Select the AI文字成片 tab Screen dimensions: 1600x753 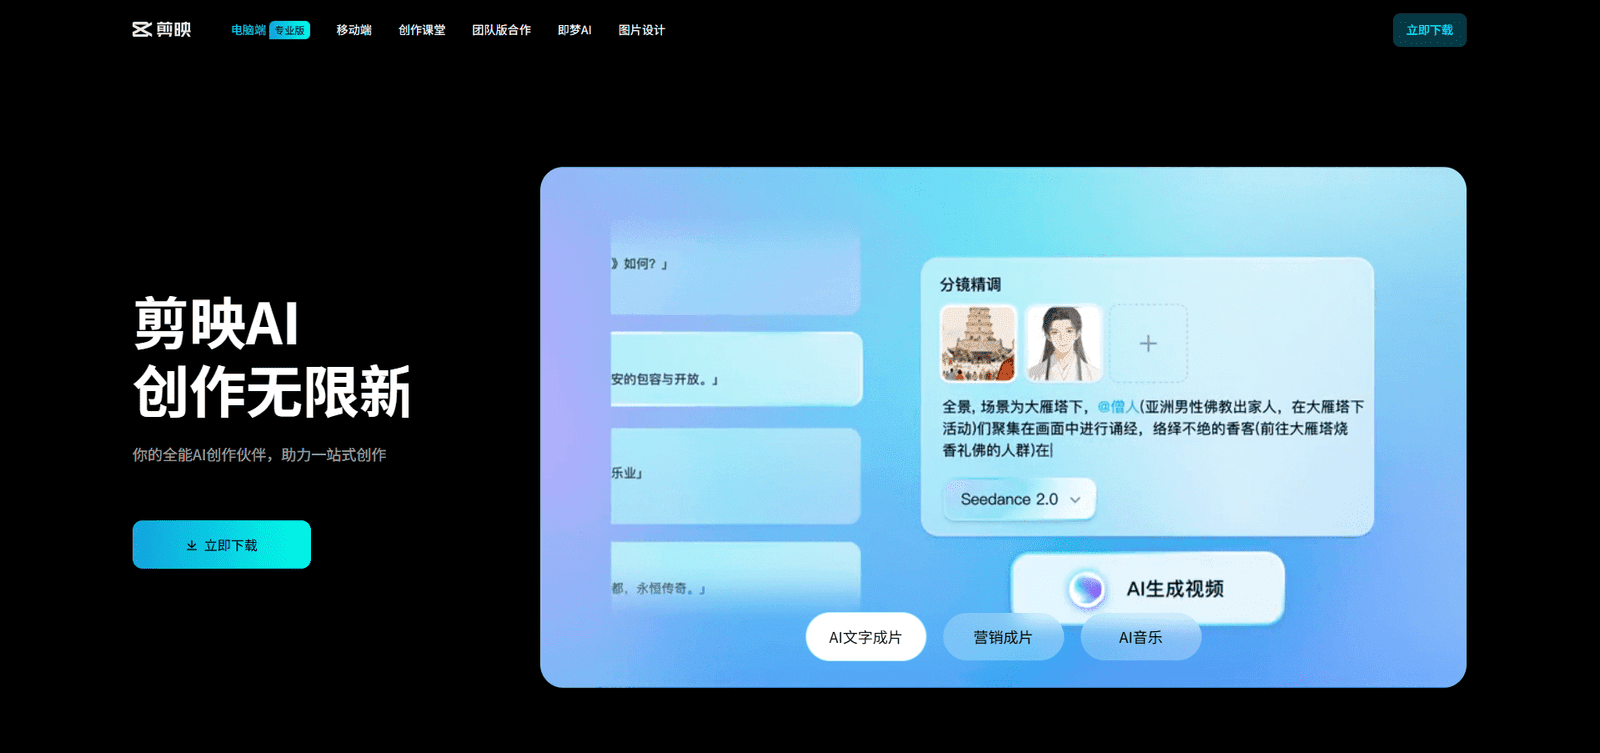[x=866, y=637]
